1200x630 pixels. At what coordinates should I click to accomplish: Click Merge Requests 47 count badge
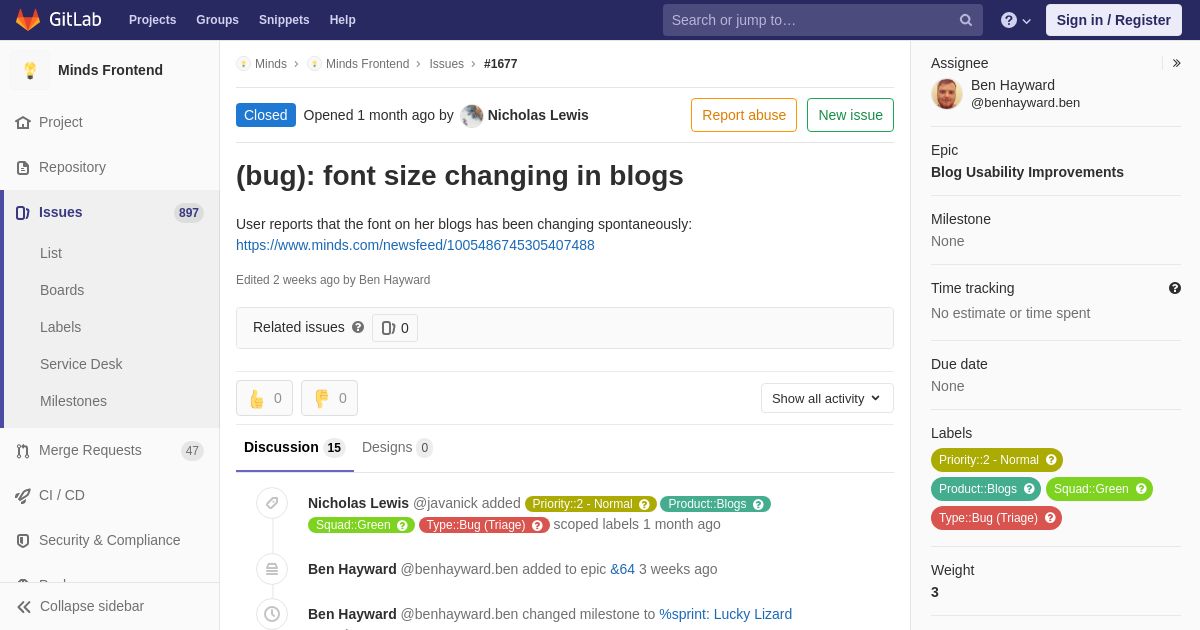click(192, 451)
